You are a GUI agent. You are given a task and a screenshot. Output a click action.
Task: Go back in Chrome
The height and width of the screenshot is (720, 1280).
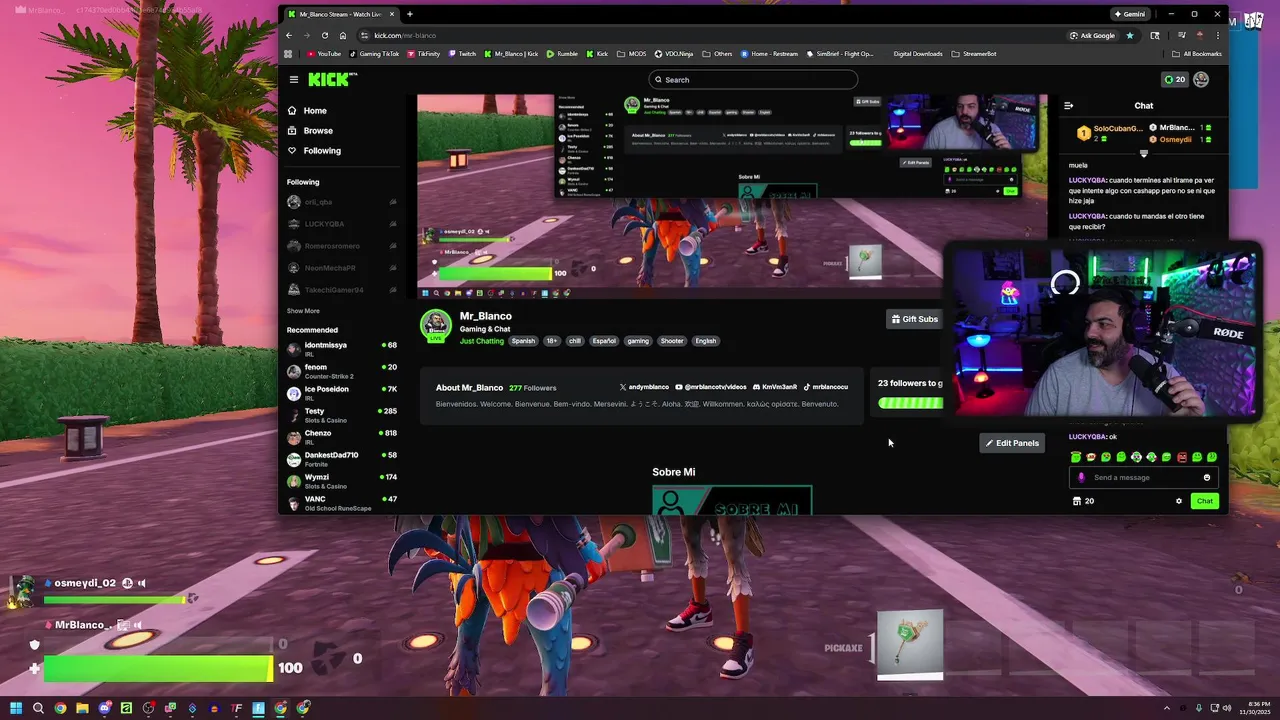point(289,35)
